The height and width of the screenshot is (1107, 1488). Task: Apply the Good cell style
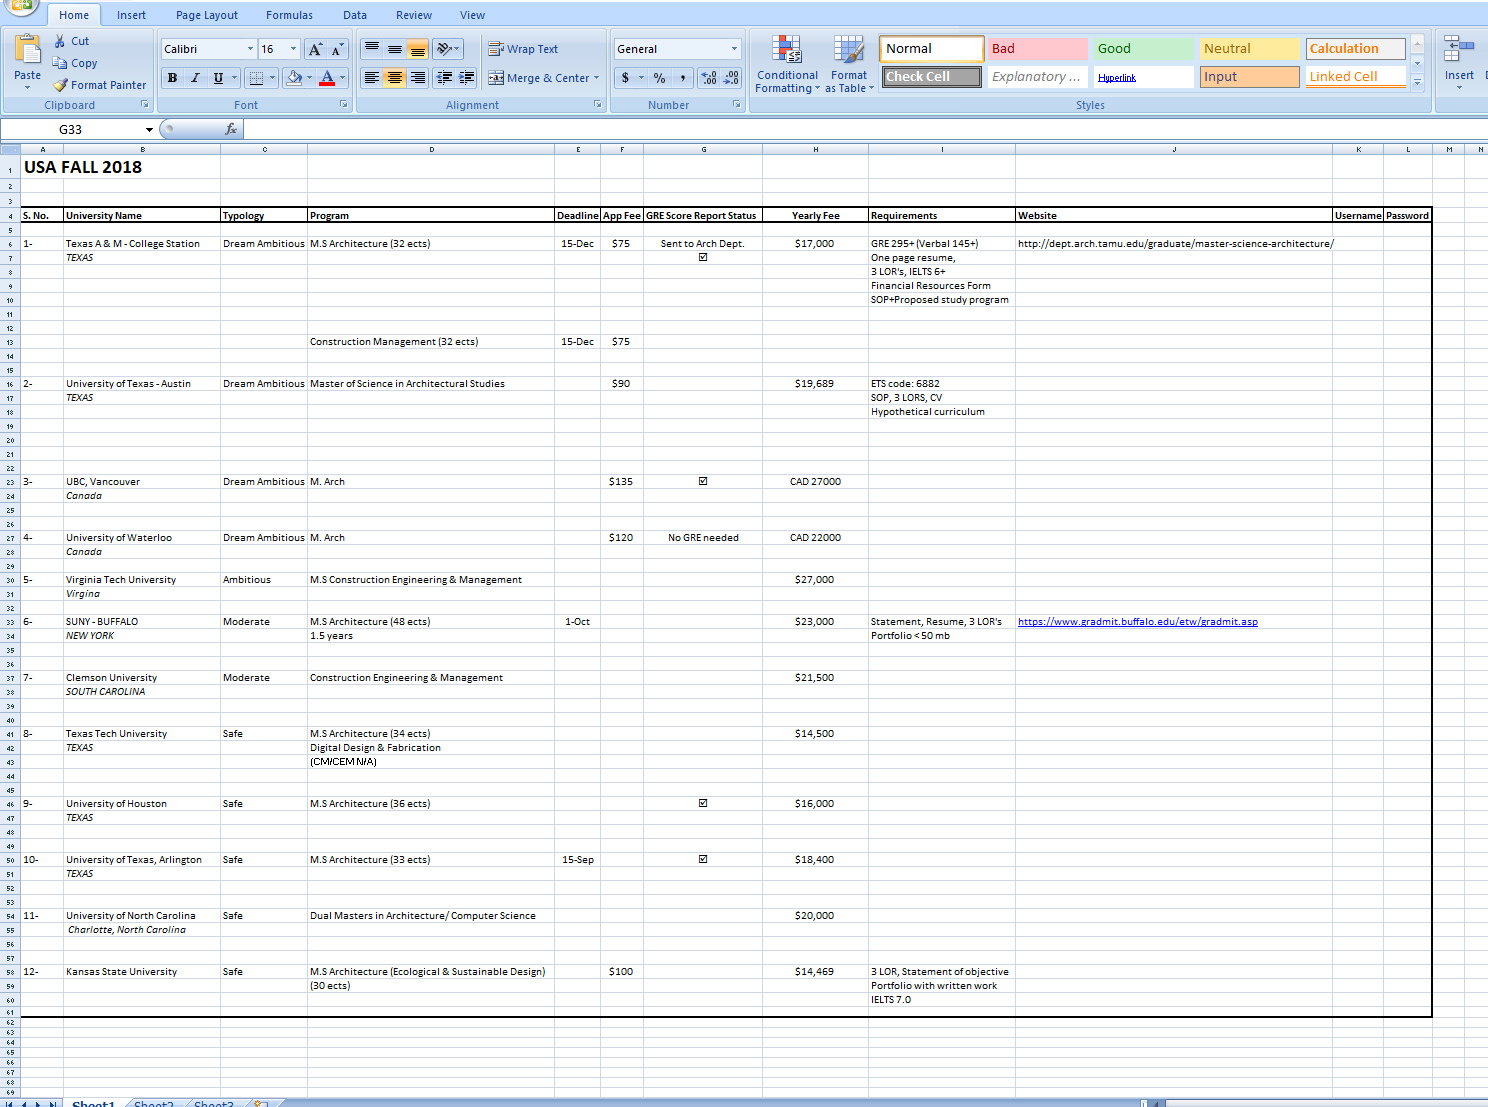coord(1144,48)
